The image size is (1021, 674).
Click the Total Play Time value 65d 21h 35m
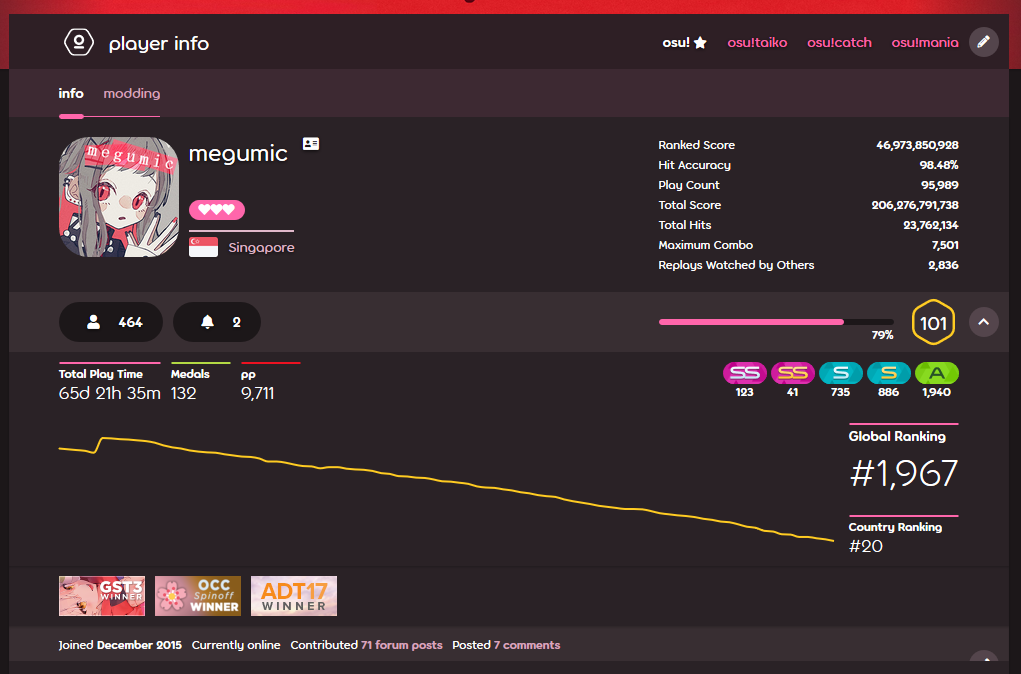click(x=109, y=393)
